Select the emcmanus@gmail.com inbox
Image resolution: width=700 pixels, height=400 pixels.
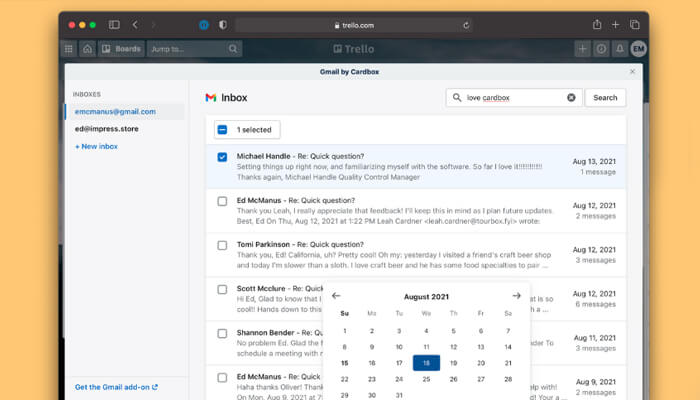(125, 112)
